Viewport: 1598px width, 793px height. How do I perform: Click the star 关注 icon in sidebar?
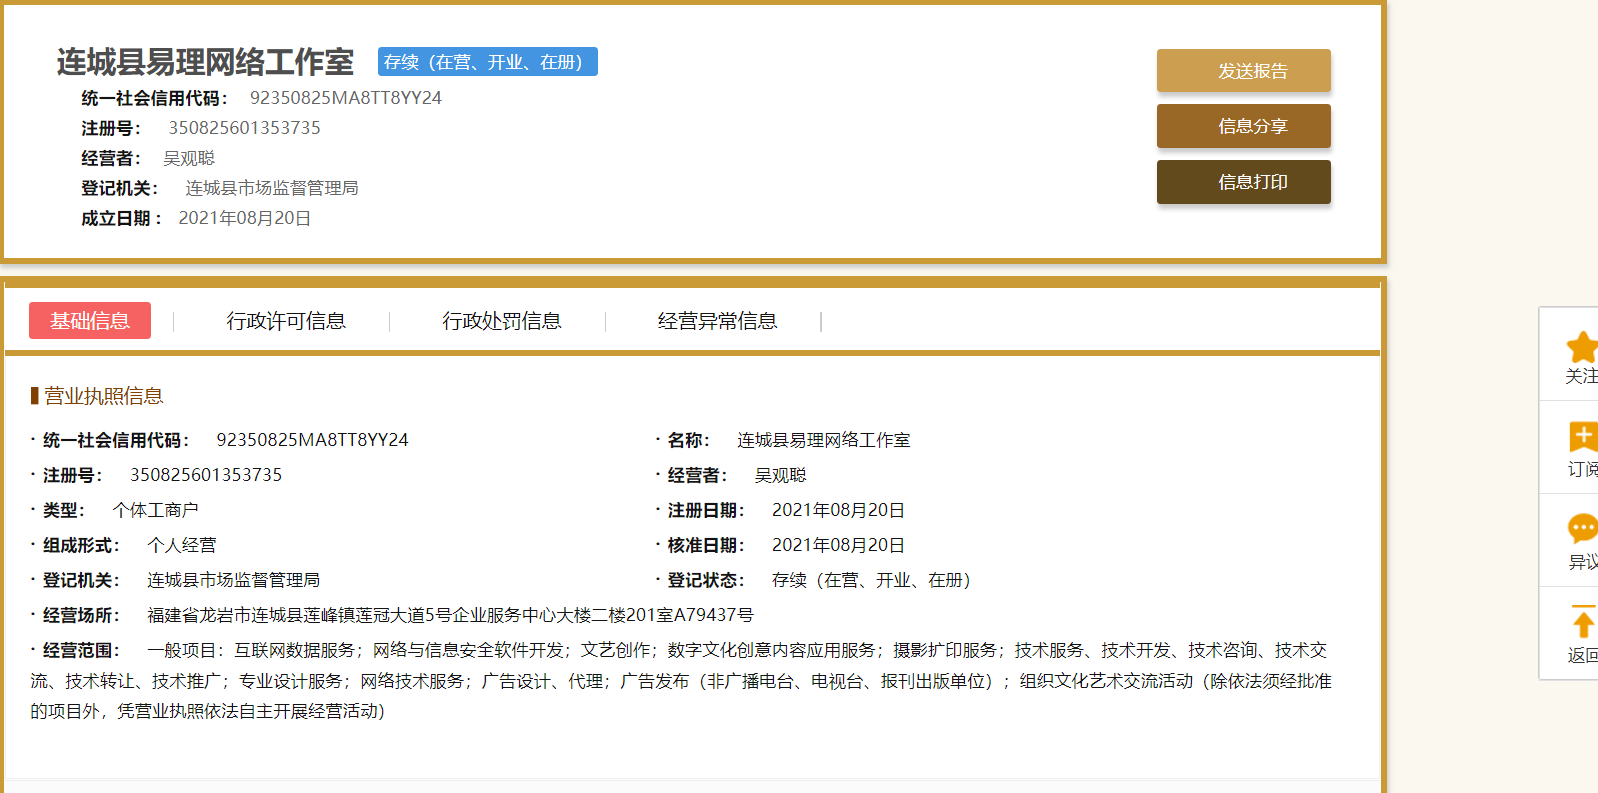pos(1582,348)
